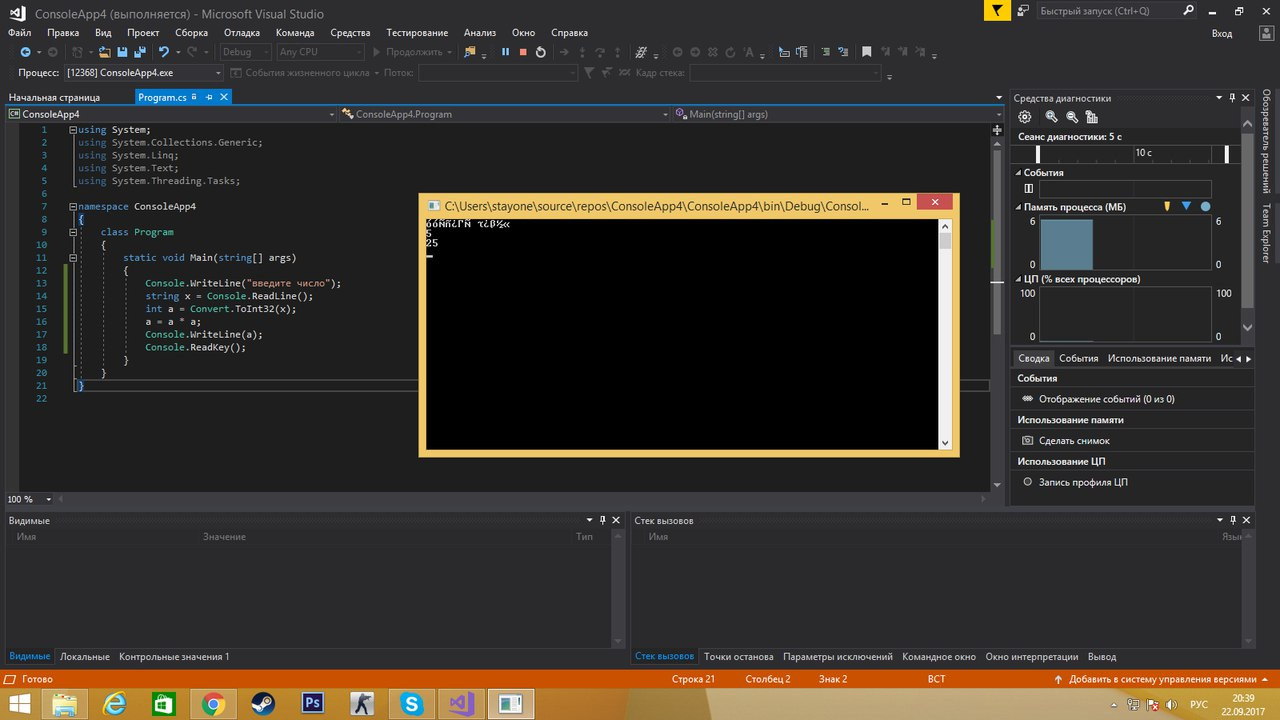Image resolution: width=1280 pixels, height=720 pixels.
Task: Zoom out on the diagnostics timeline
Action: click(x=1071, y=117)
